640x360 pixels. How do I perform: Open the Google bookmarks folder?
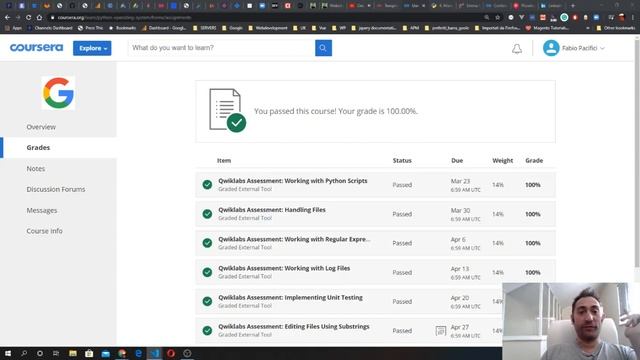tap(232, 28)
